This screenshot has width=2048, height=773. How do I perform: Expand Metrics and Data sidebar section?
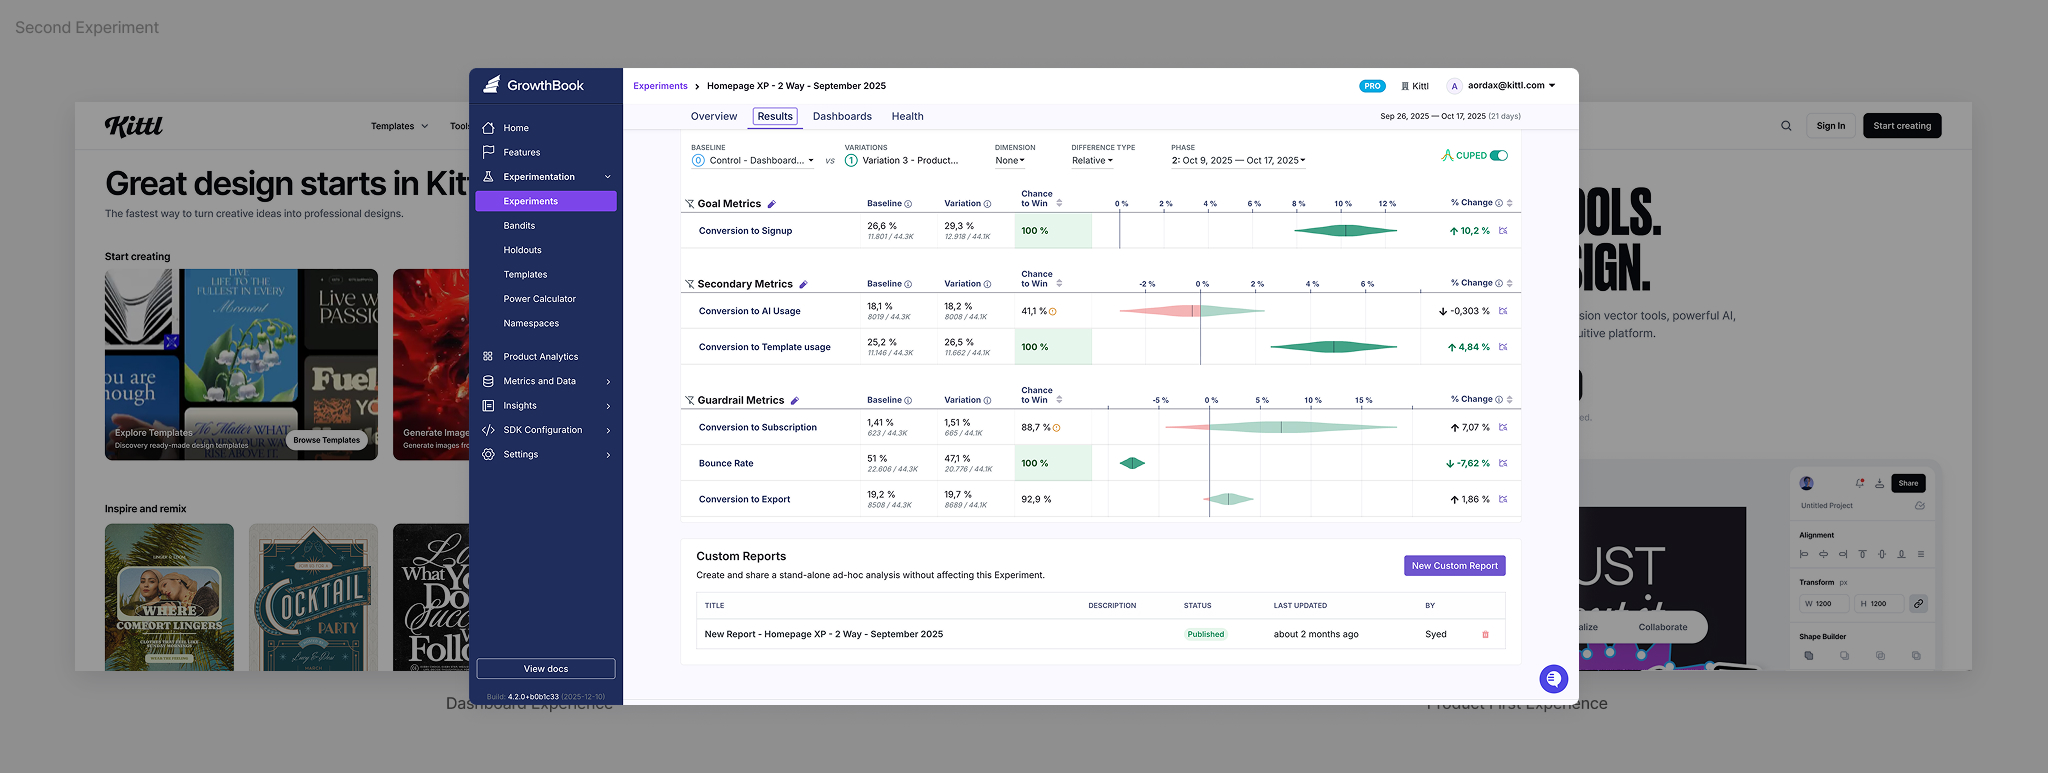608,381
